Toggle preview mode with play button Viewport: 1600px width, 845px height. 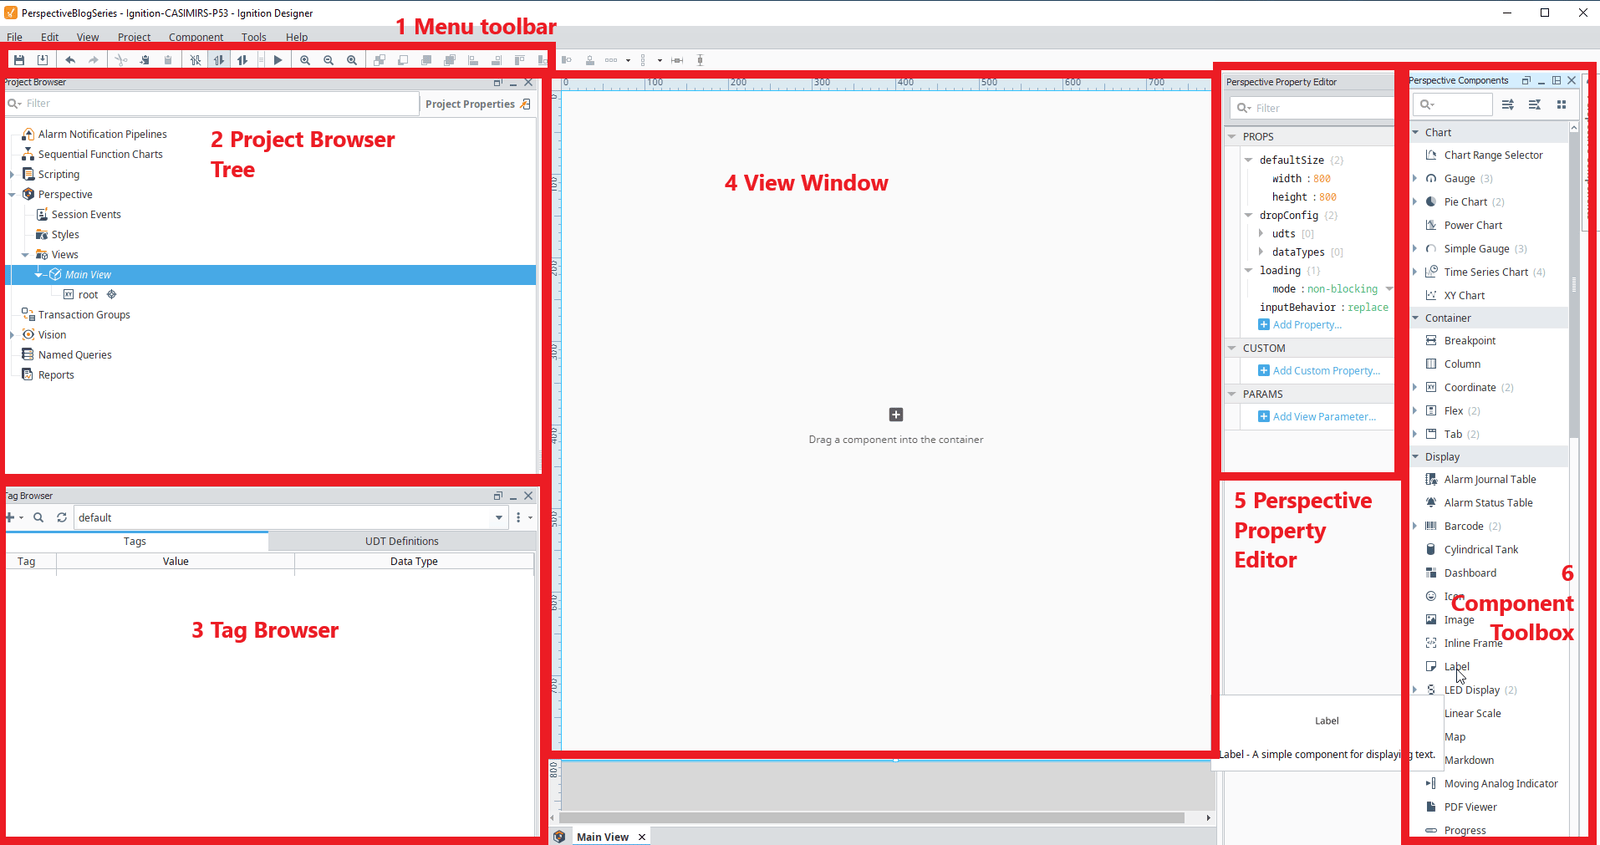(x=278, y=60)
